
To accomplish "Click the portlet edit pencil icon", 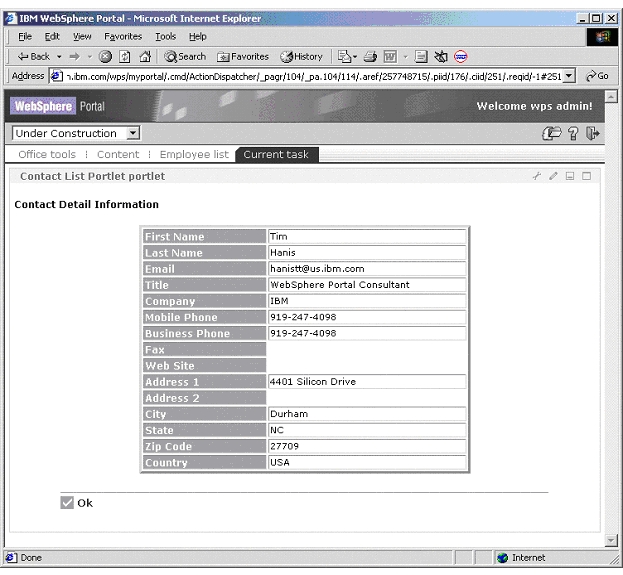I will 553,176.
